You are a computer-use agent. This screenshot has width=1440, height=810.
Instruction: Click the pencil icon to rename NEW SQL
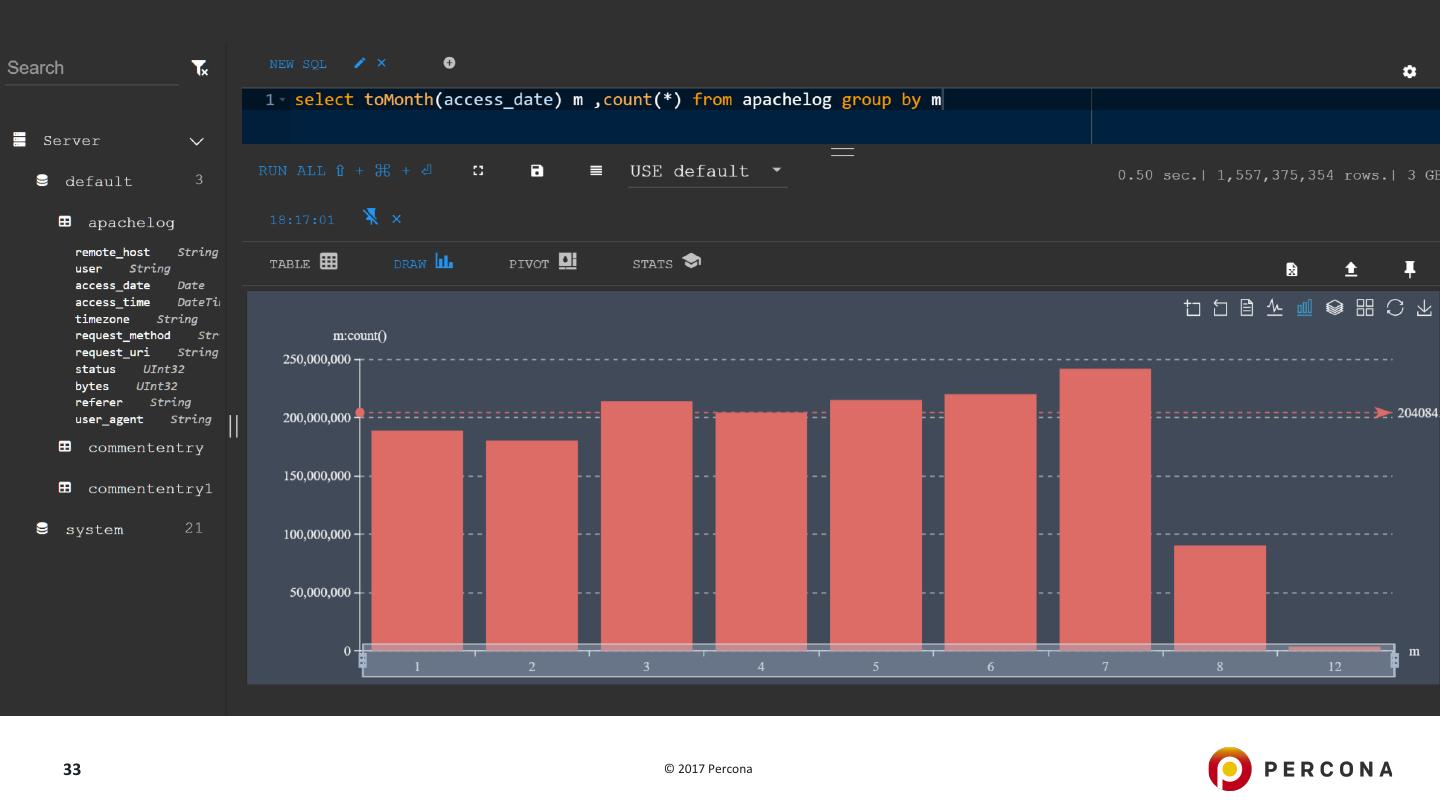360,64
